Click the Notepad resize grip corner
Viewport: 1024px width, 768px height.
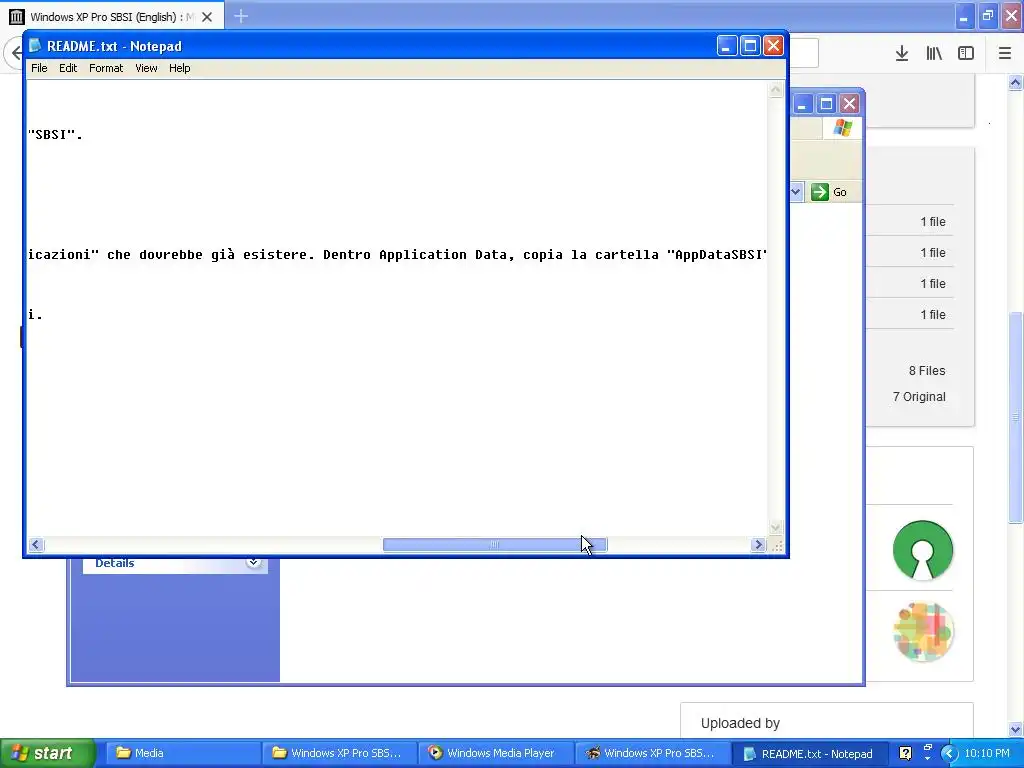tap(776, 545)
